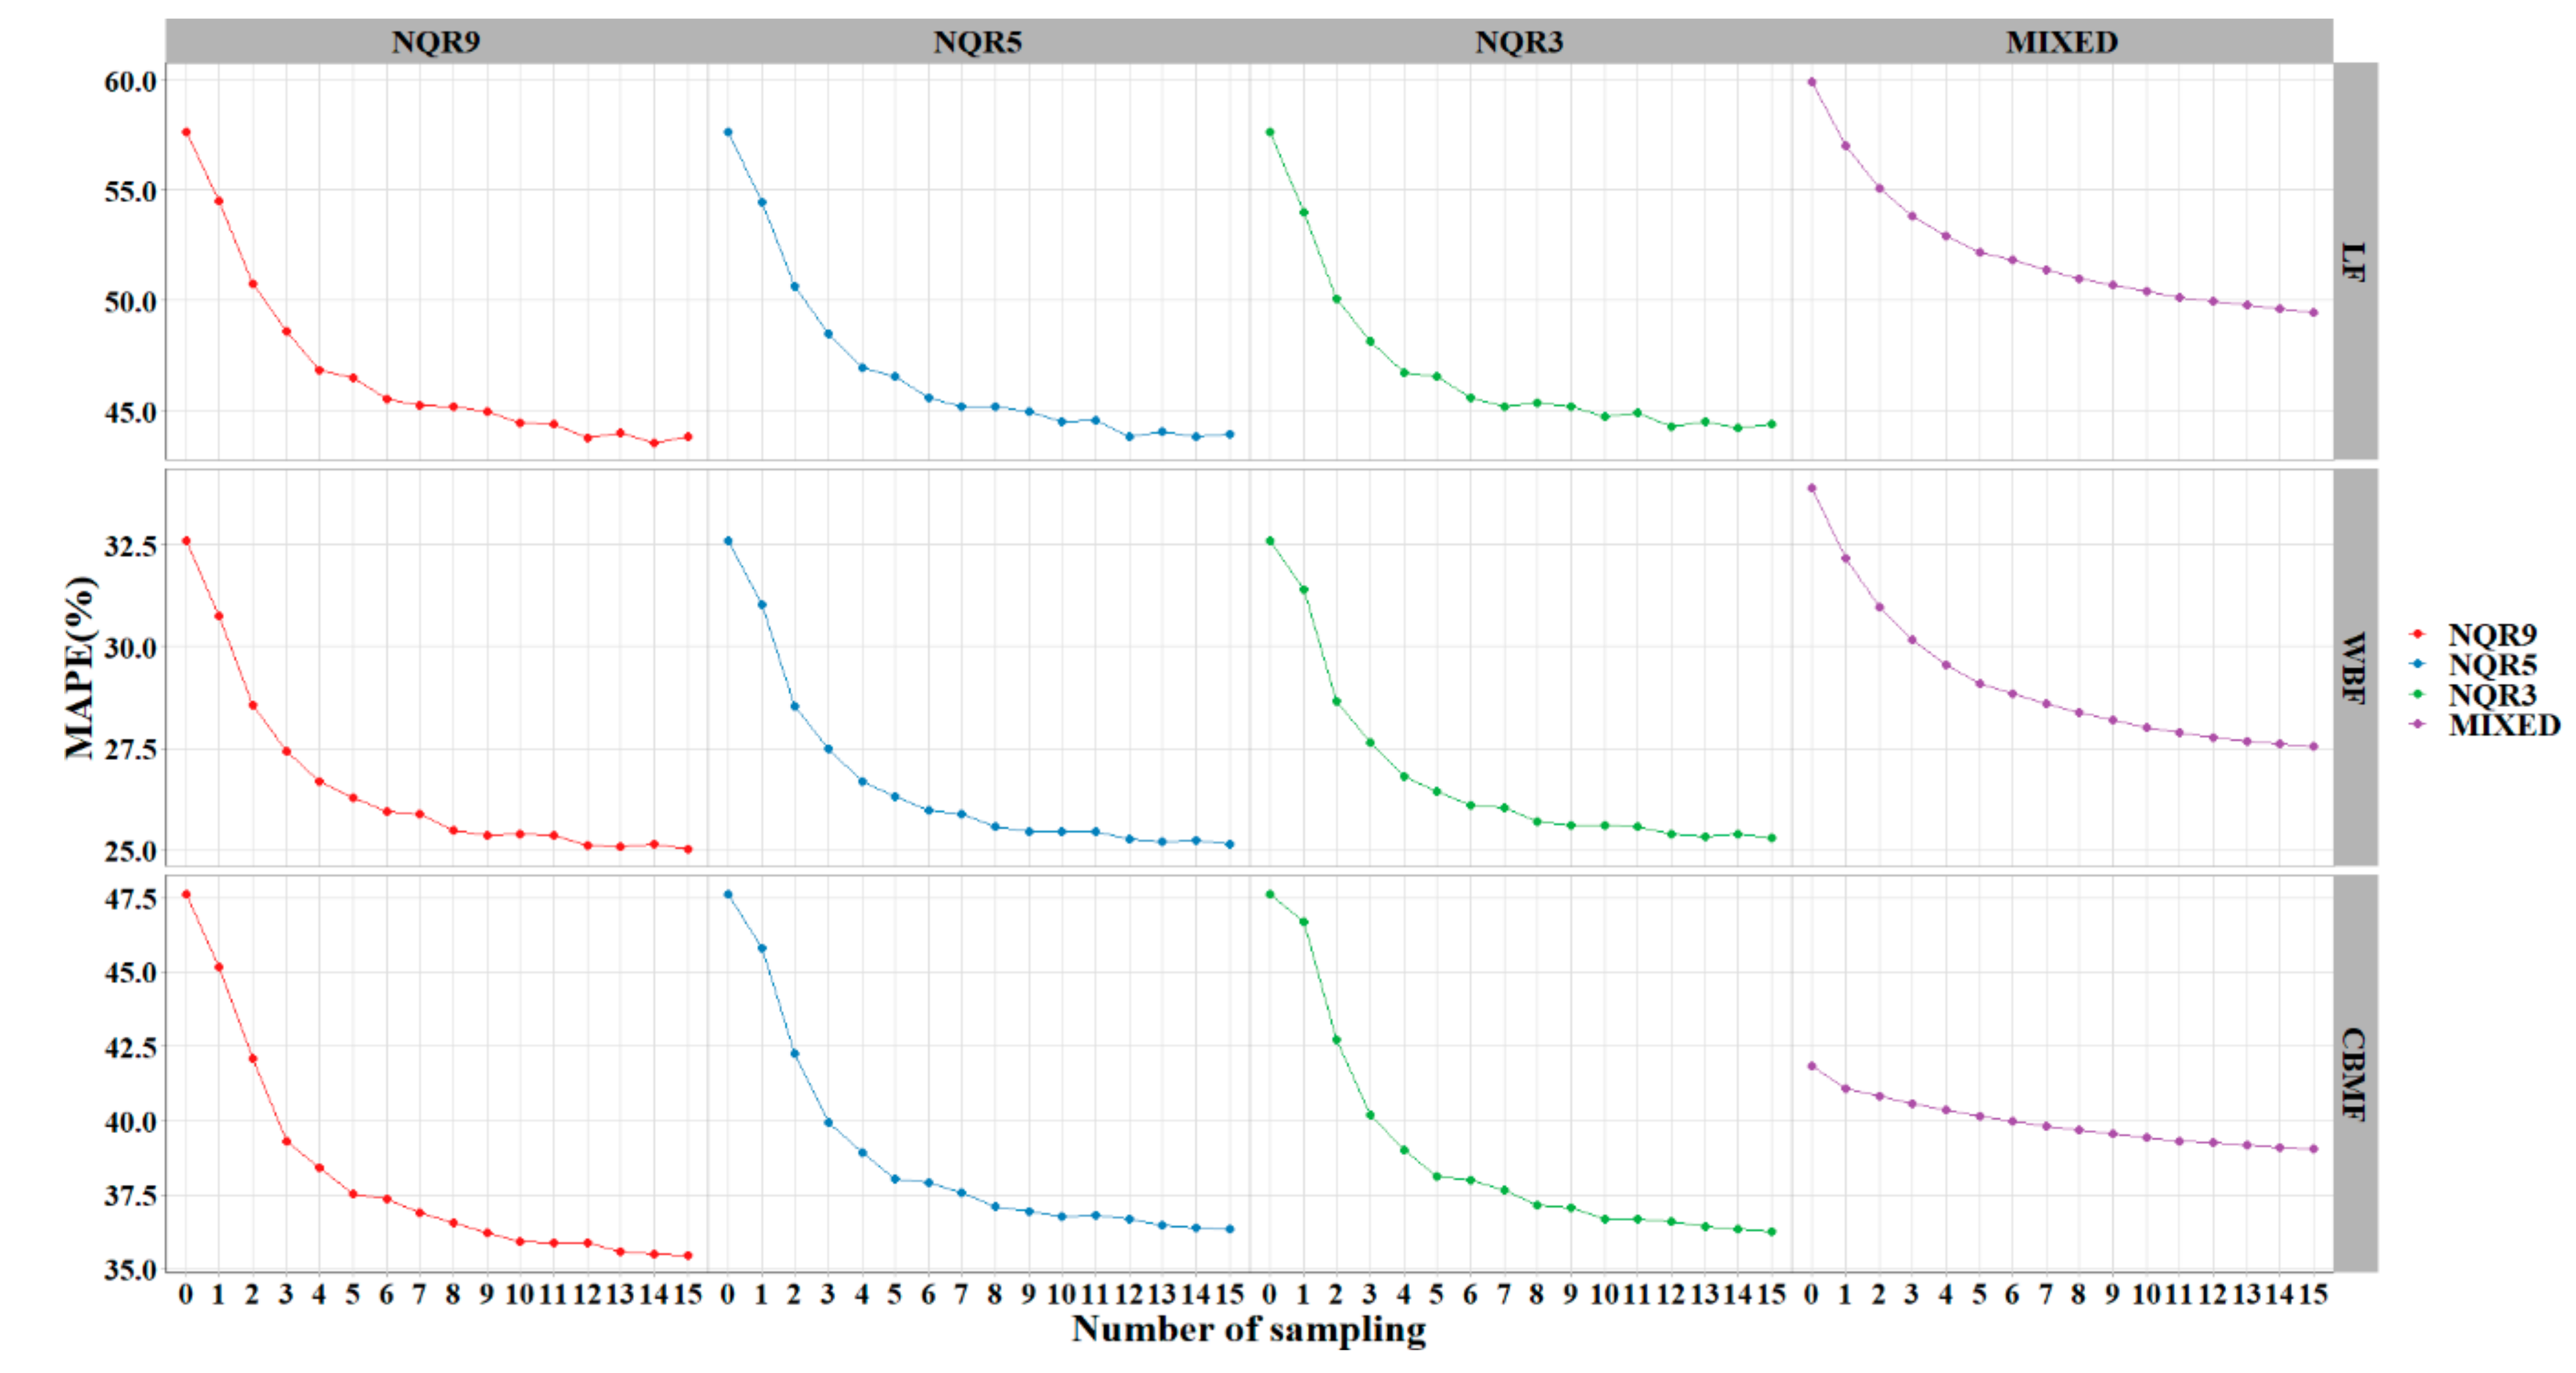Click the red NQR9 legend marker
The height and width of the screenshot is (1373, 2576).
point(2418,634)
